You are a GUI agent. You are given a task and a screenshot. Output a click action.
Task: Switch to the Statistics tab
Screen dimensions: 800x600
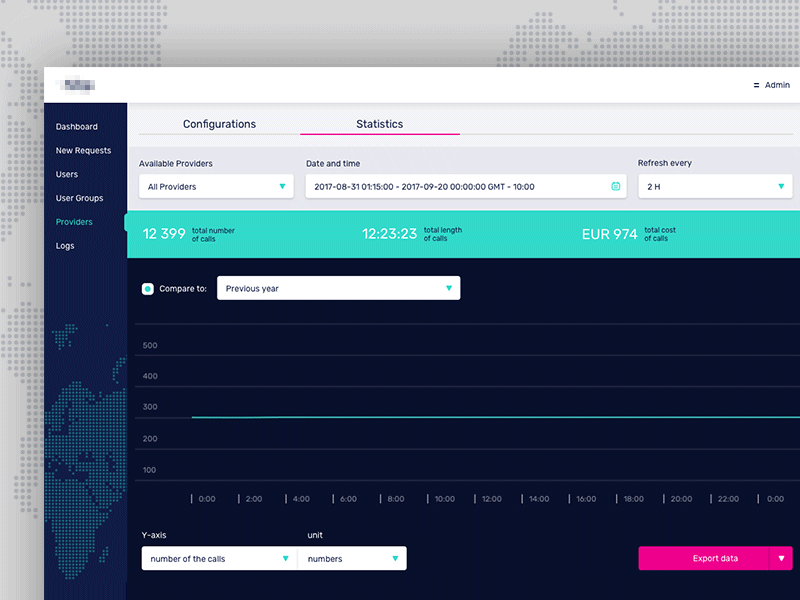379,124
